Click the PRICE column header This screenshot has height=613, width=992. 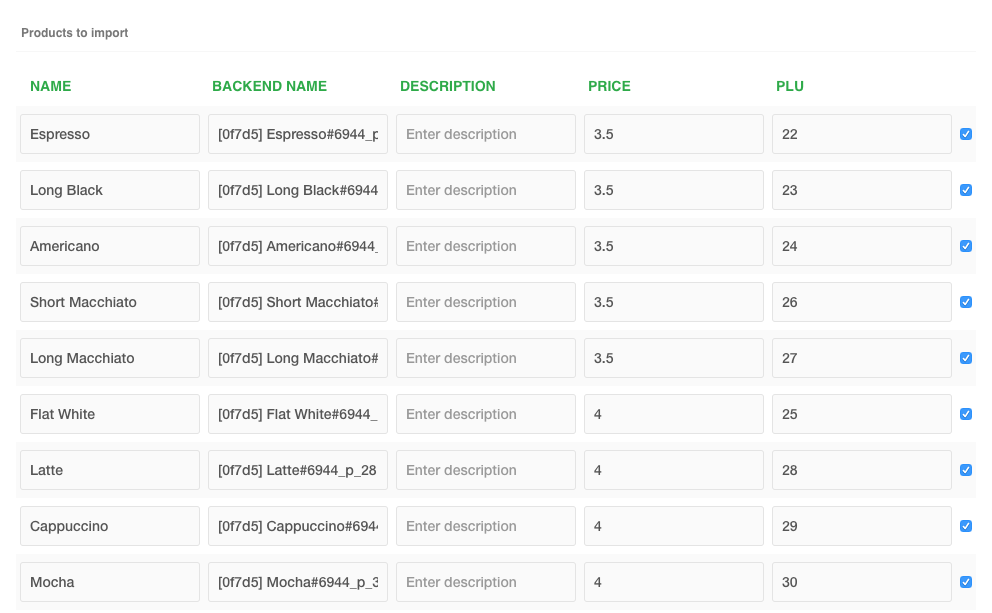609,86
